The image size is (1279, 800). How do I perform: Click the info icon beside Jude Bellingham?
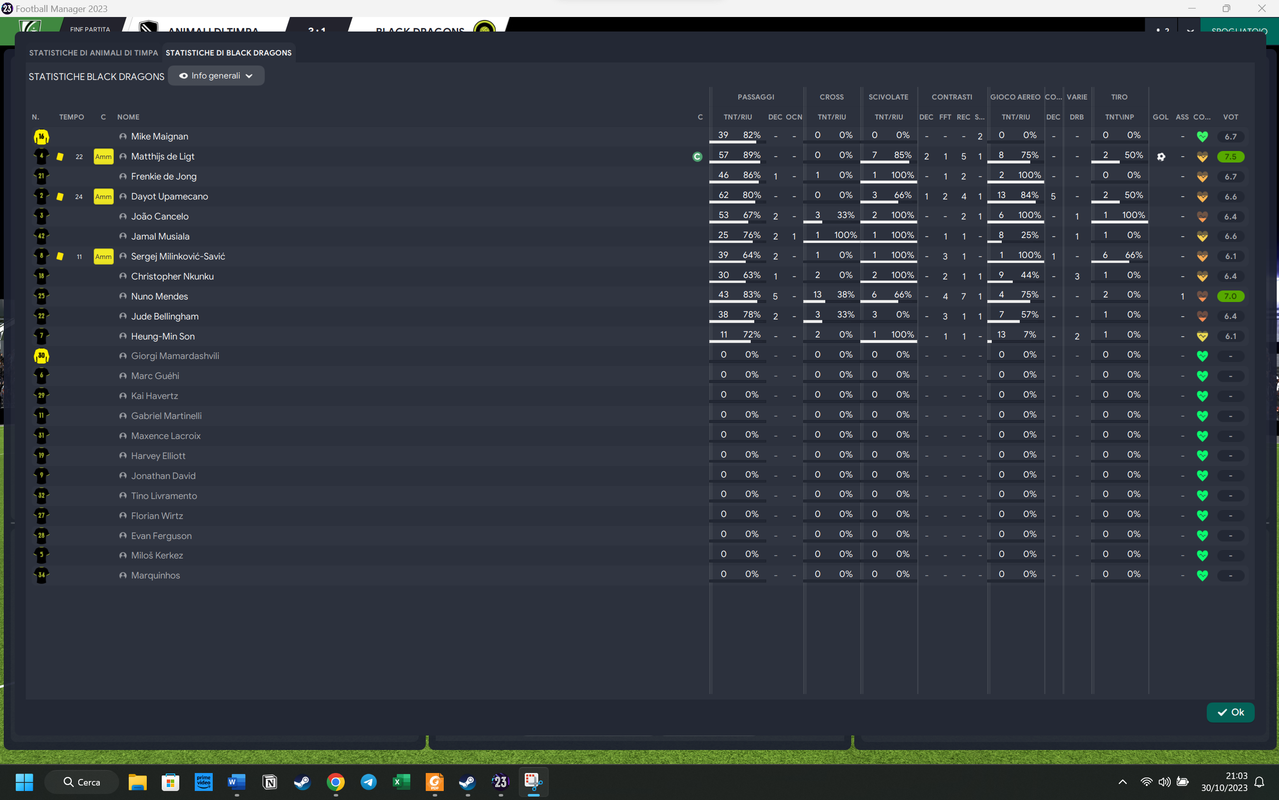(123, 316)
